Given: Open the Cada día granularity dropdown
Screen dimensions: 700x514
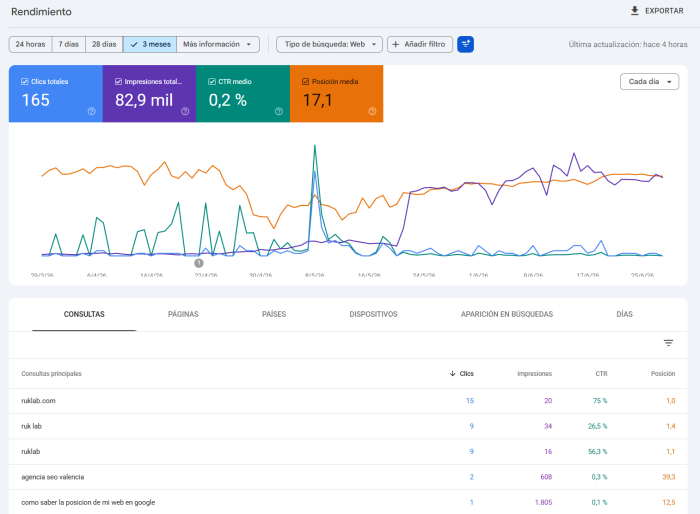Looking at the screenshot, I should tap(650, 82).
